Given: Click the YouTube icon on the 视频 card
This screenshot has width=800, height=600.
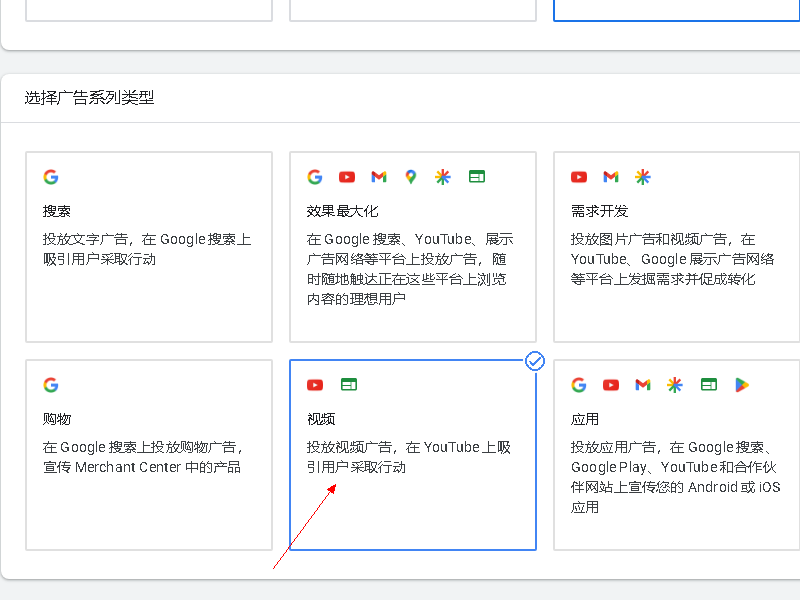Looking at the screenshot, I should pos(314,384).
